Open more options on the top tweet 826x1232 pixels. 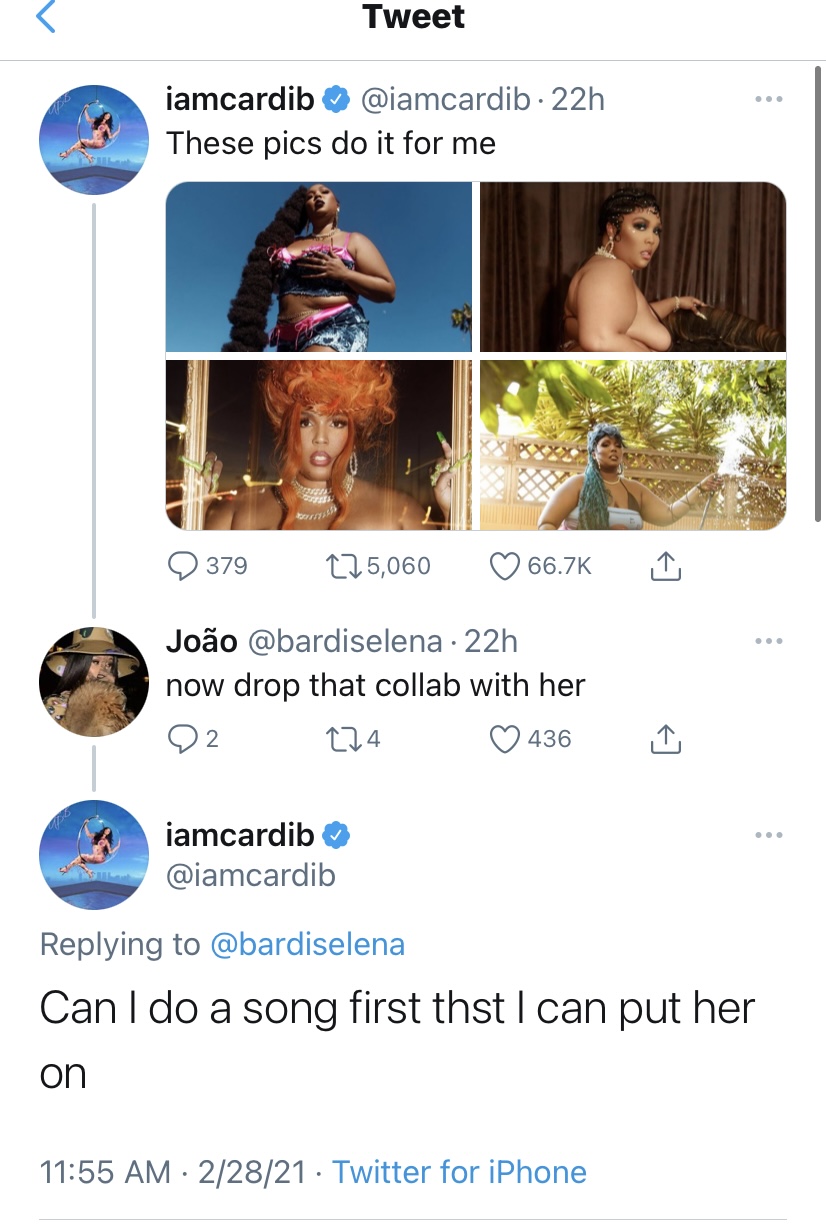[768, 100]
